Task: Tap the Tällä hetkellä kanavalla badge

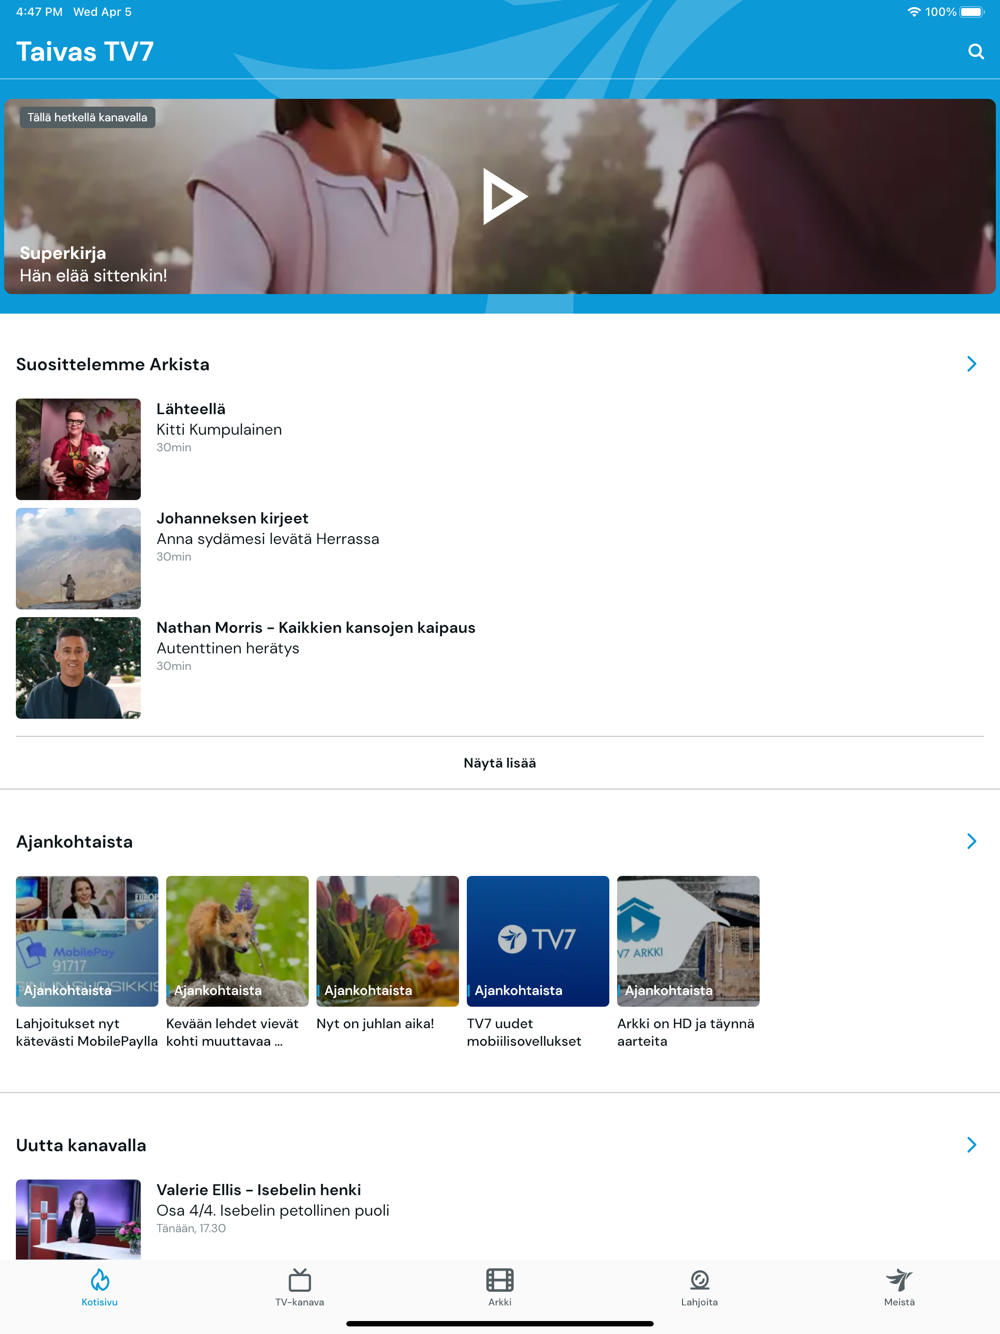Action: point(87,117)
